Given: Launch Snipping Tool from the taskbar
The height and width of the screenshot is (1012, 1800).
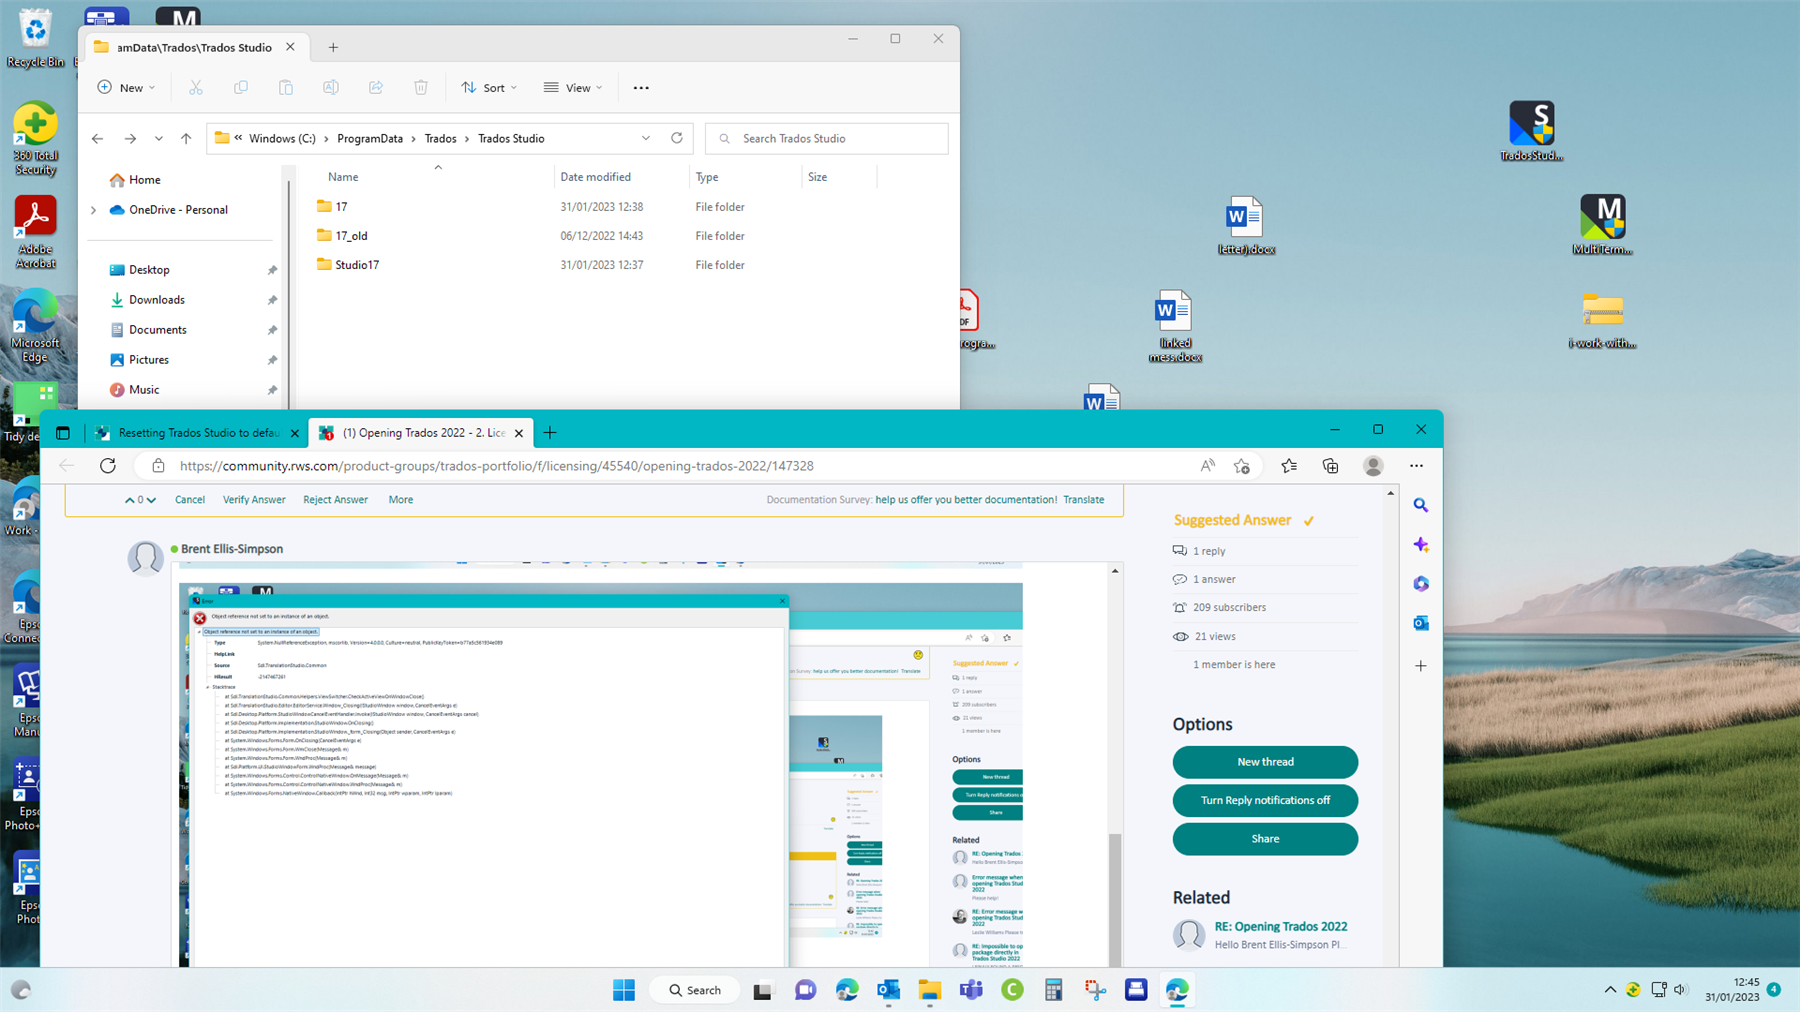Looking at the screenshot, I should pos(1094,989).
